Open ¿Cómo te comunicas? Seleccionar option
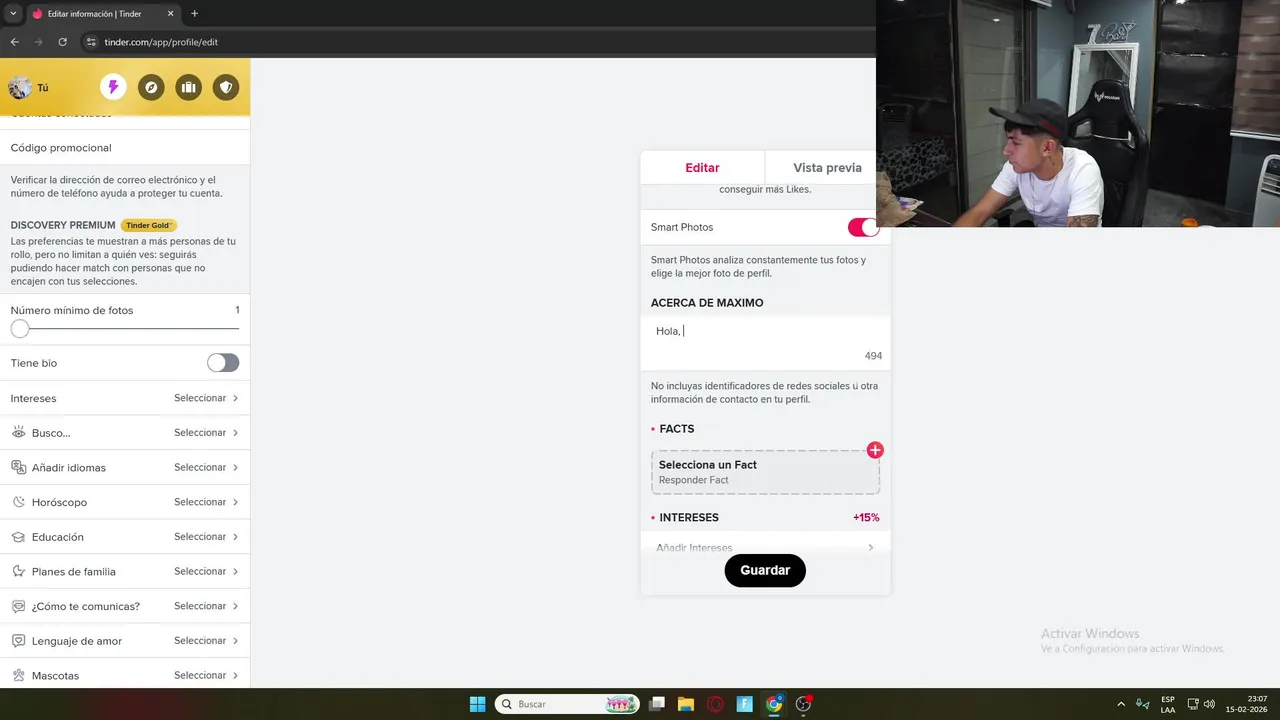Viewport: 1280px width, 720px height. pyautogui.click(x=206, y=606)
